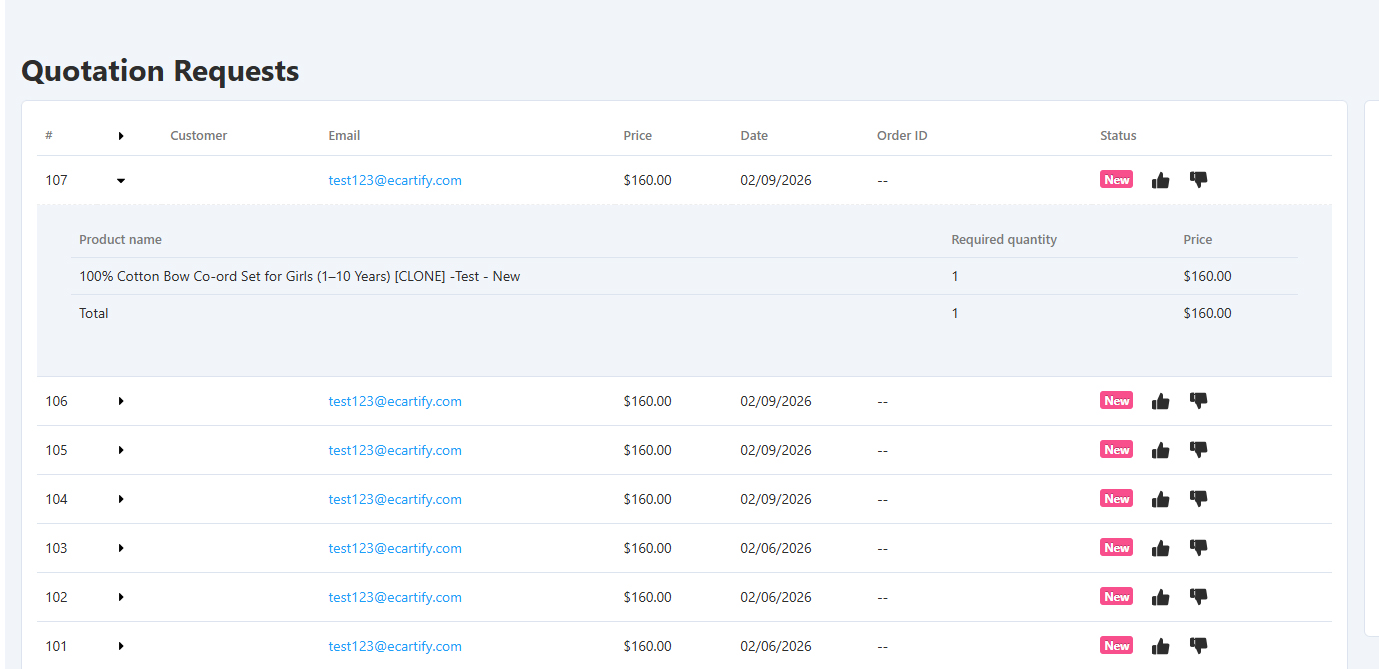Image resolution: width=1379 pixels, height=669 pixels.
Task: Decline request 103 using thumbs down icon
Action: pyautogui.click(x=1198, y=548)
